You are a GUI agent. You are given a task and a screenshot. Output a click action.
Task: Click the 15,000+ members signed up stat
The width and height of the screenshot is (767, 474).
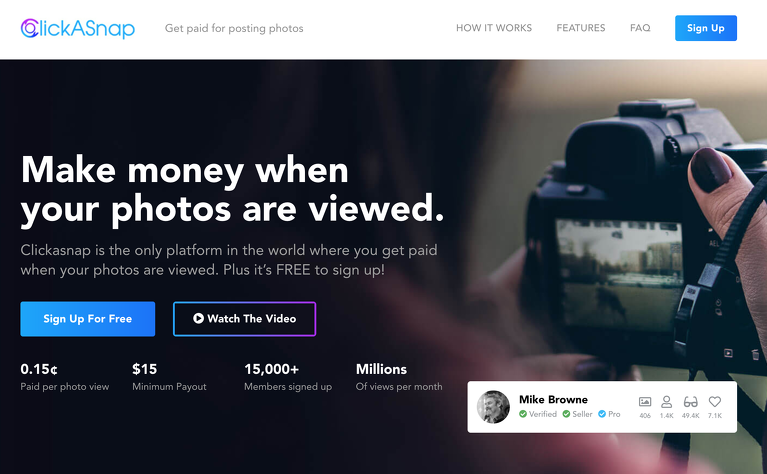[x=288, y=377]
